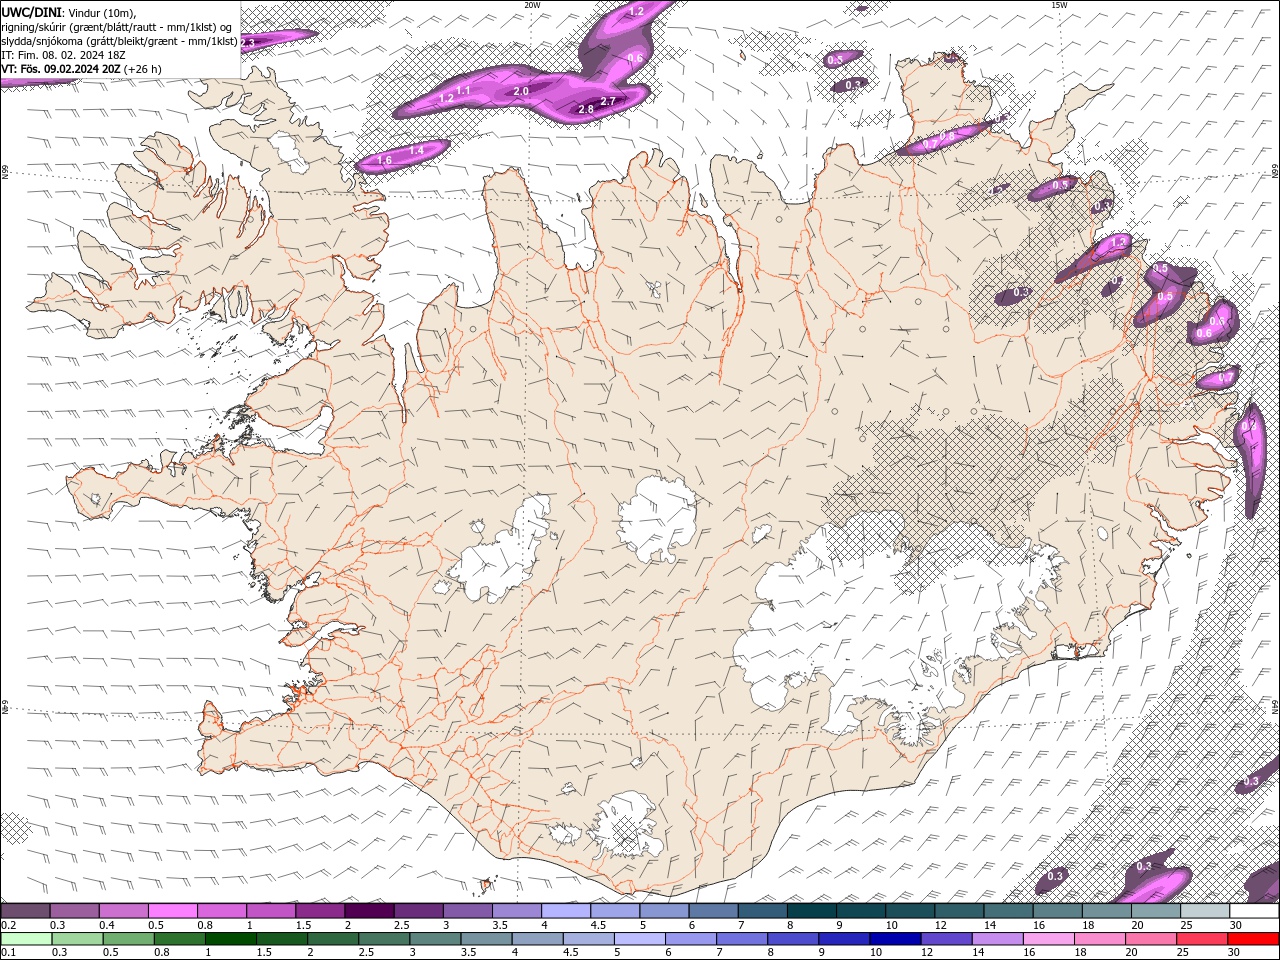The image size is (1280, 960).
Task: Click the 20W longitude label
Action: 532,5
